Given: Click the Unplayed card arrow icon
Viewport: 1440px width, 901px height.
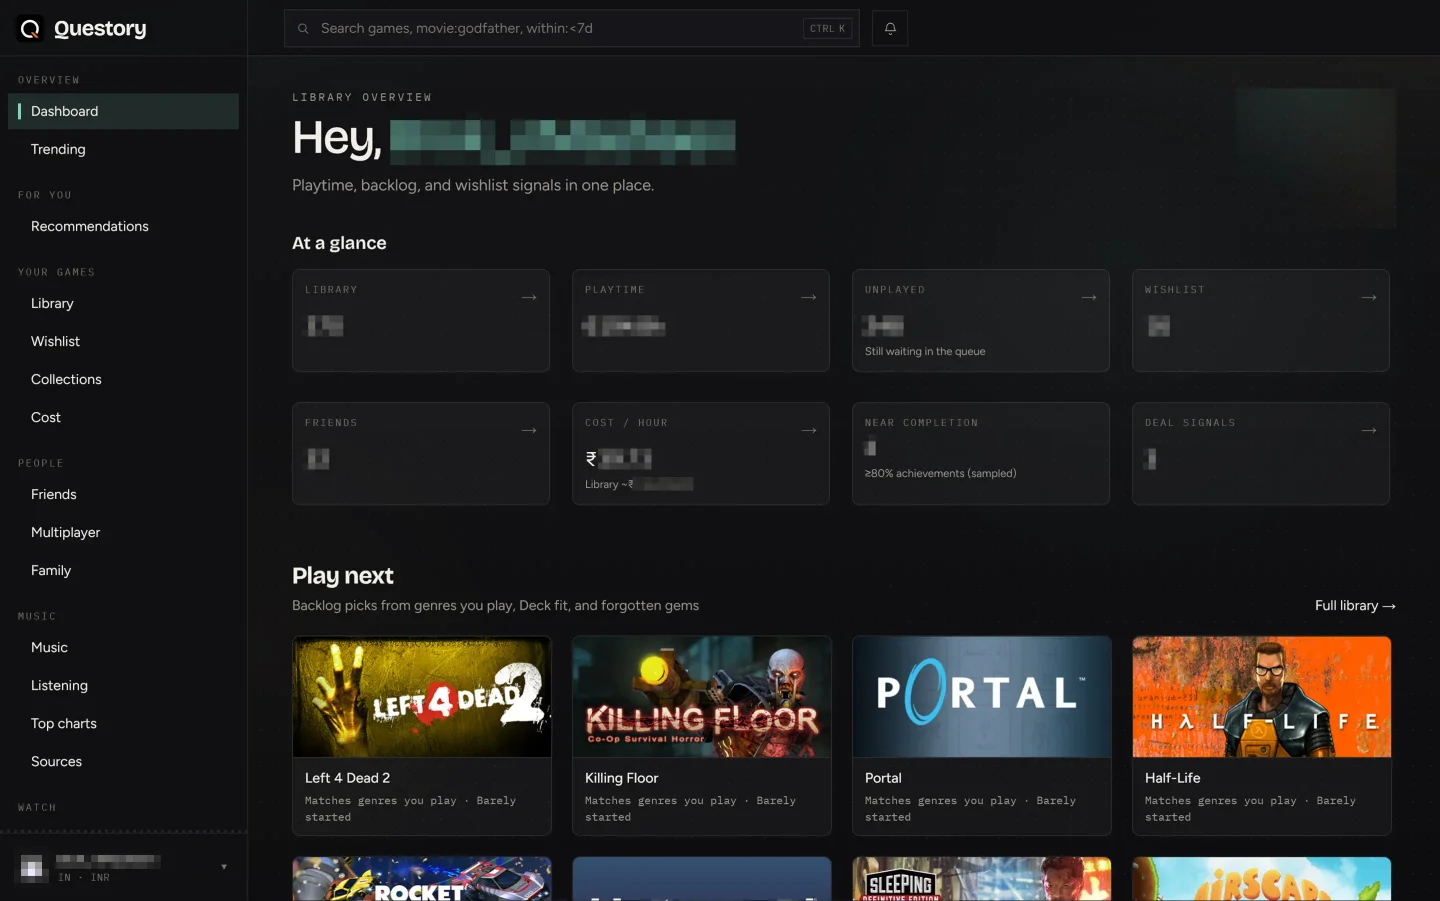Looking at the screenshot, I should coord(1089,297).
